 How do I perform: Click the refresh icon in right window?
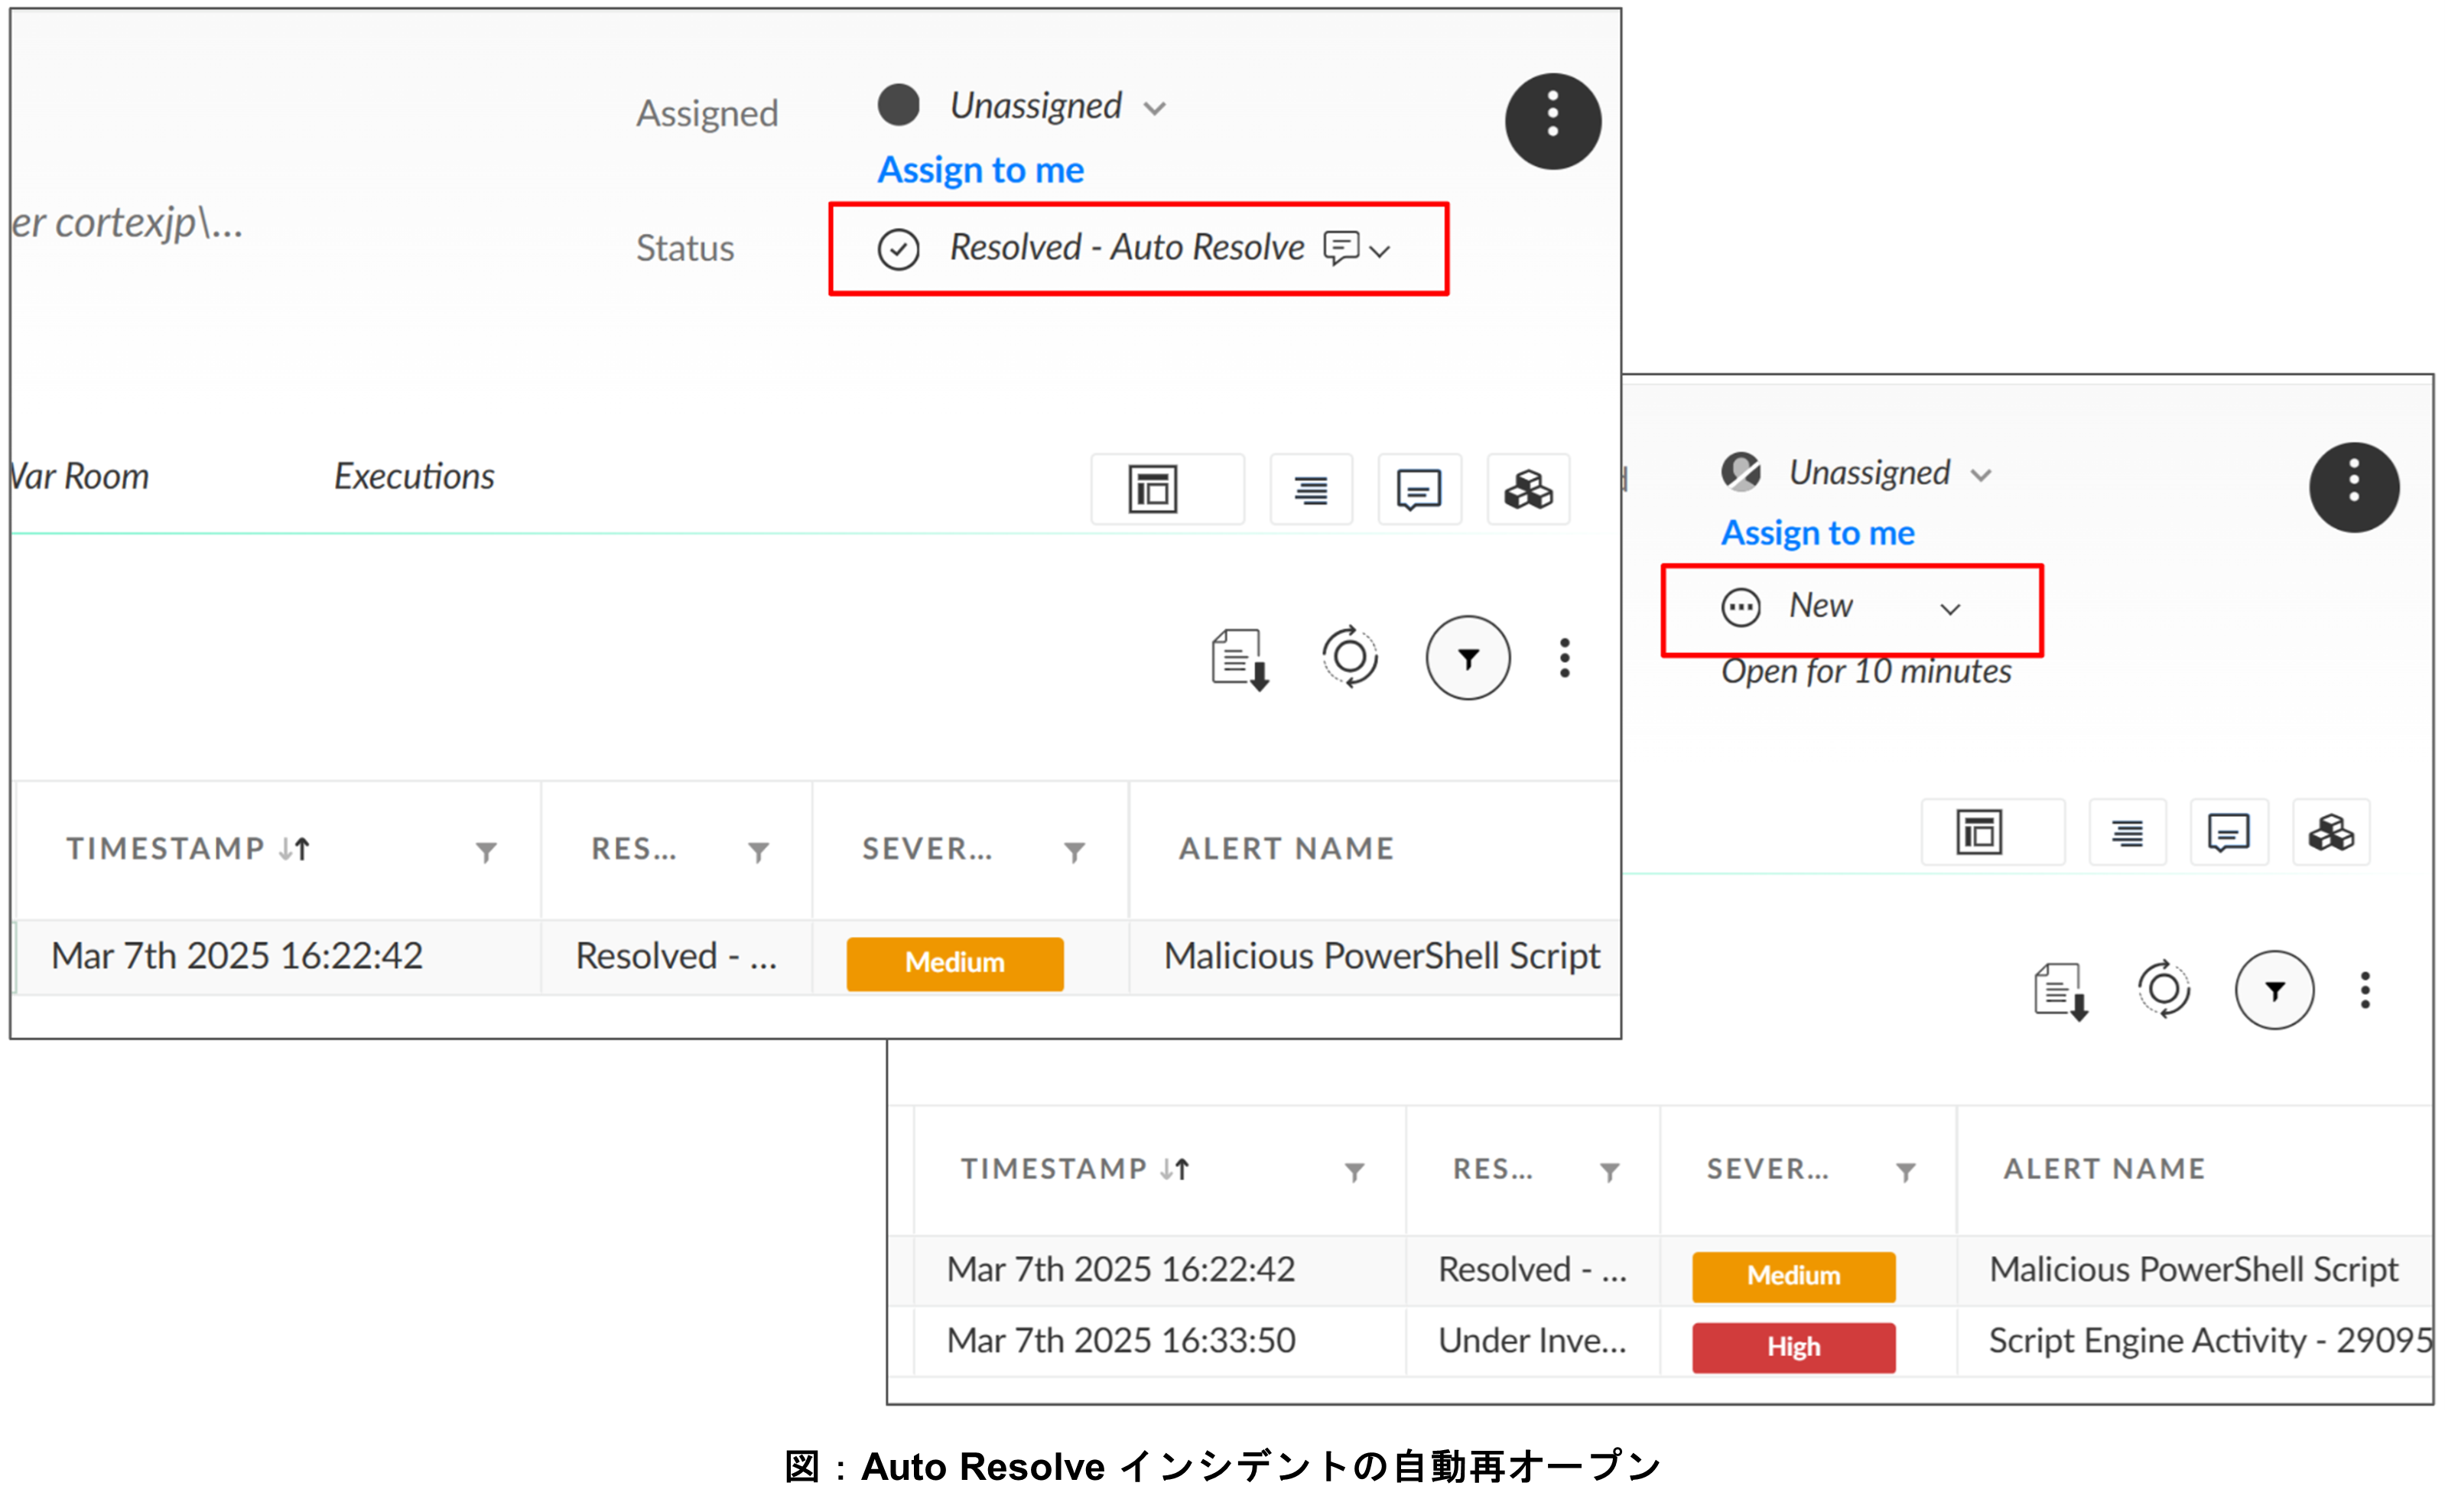pyautogui.click(x=2163, y=989)
